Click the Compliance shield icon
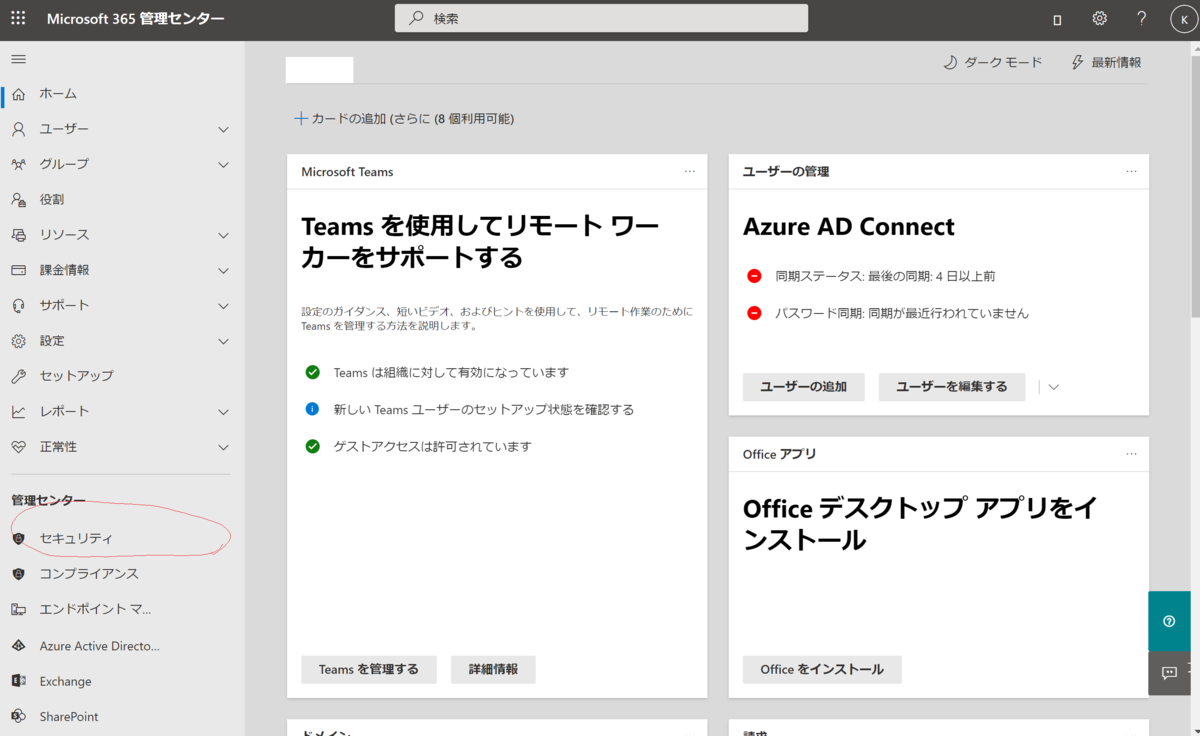 click(18, 574)
